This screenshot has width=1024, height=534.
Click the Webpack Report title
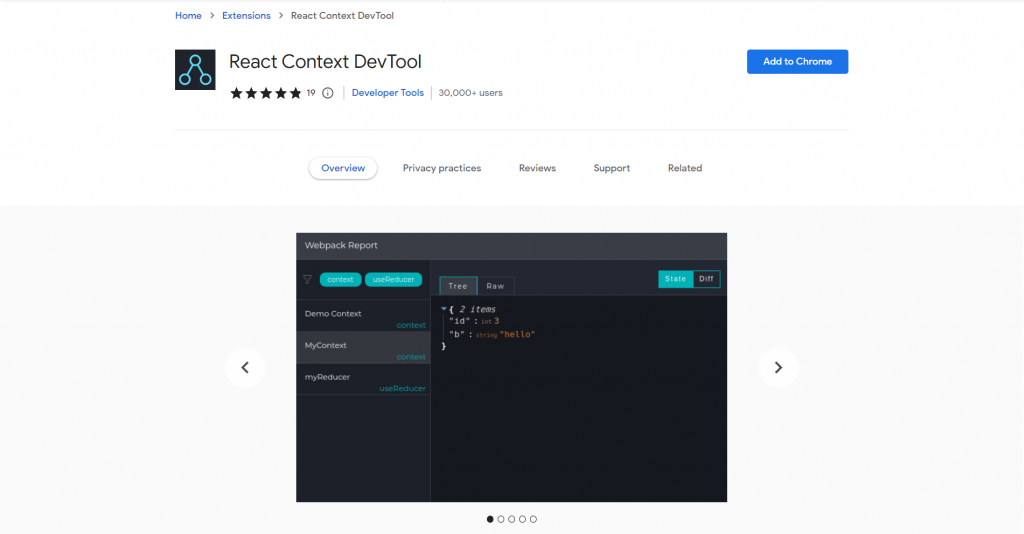pos(341,245)
